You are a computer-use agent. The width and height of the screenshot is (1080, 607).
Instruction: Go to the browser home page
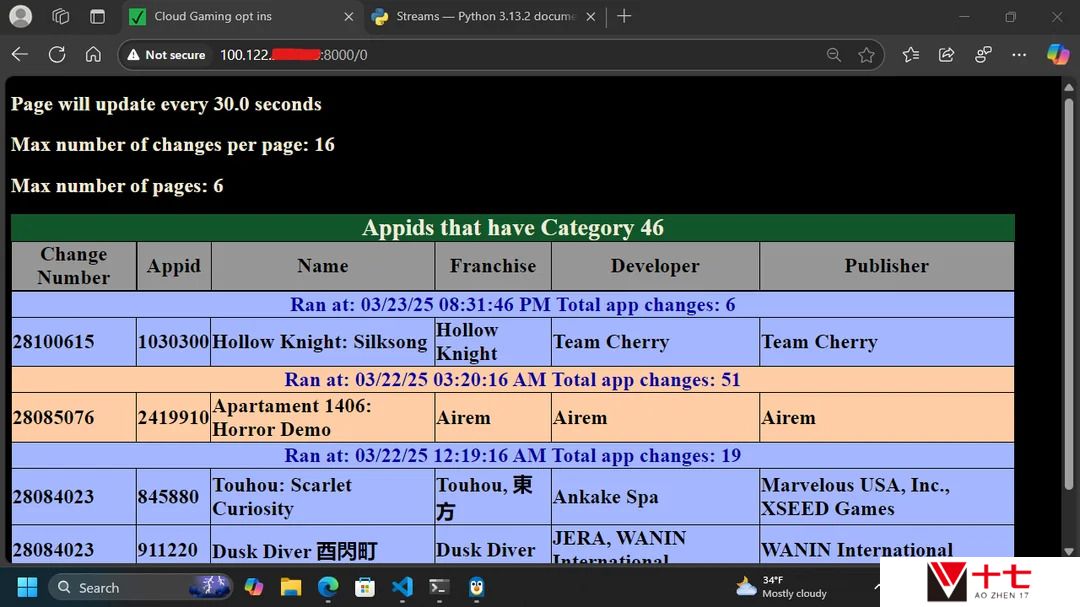pyautogui.click(x=93, y=54)
